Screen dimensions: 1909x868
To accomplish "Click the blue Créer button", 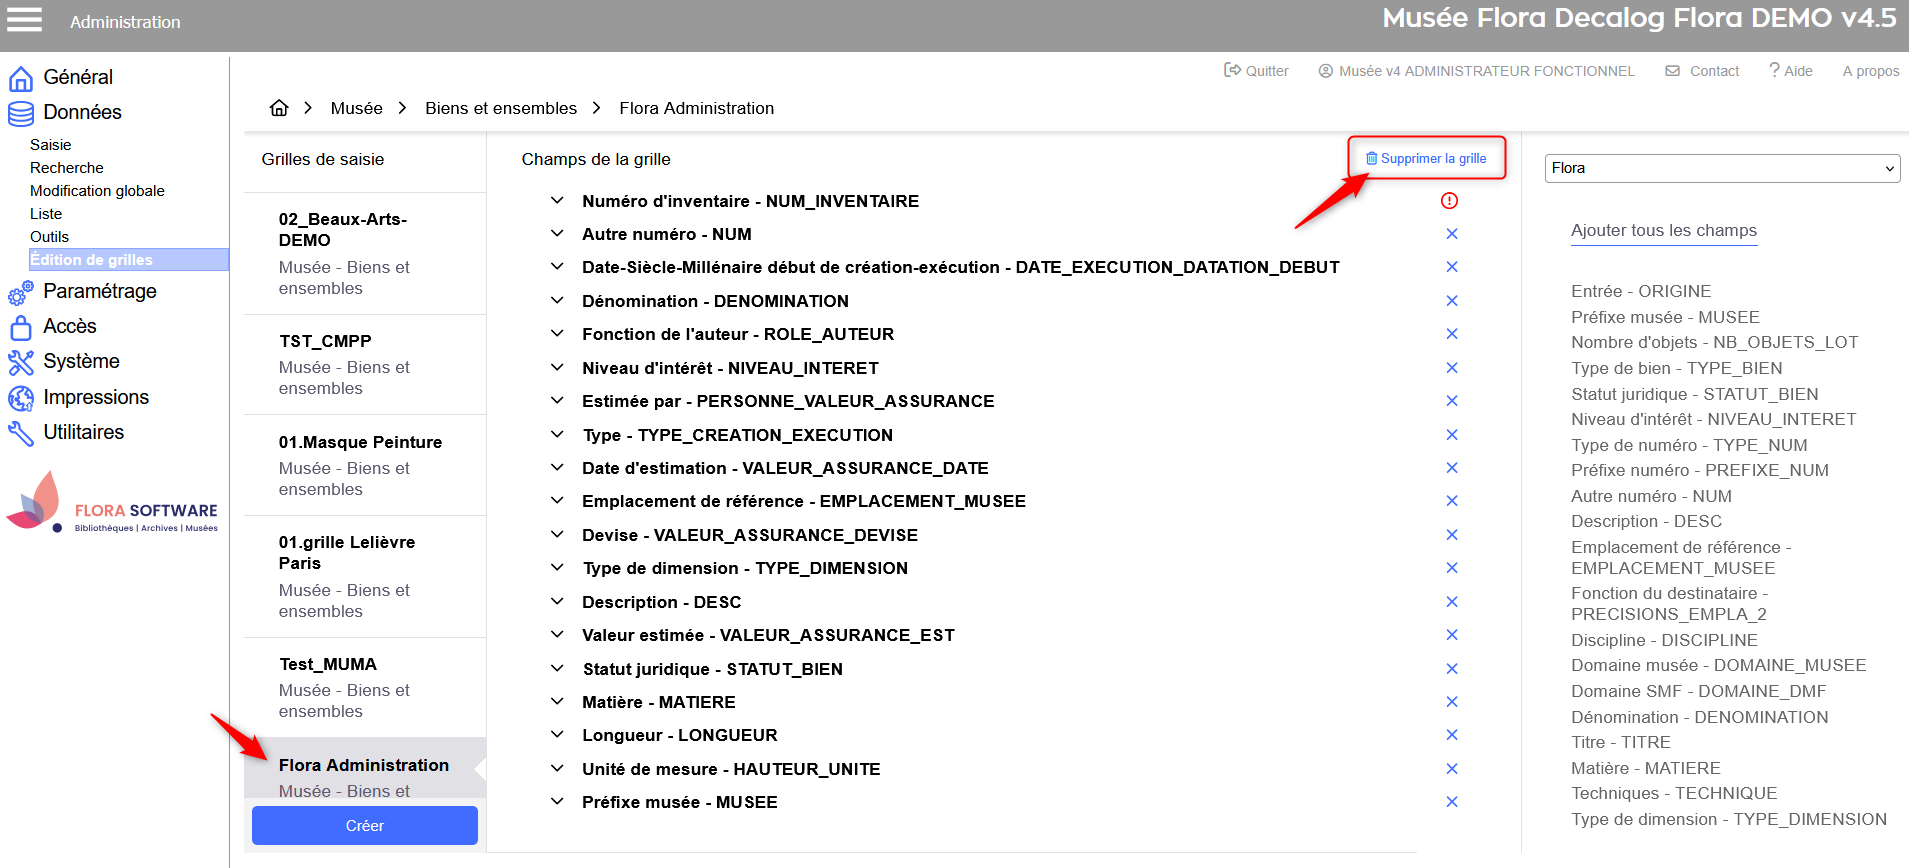I will [364, 826].
